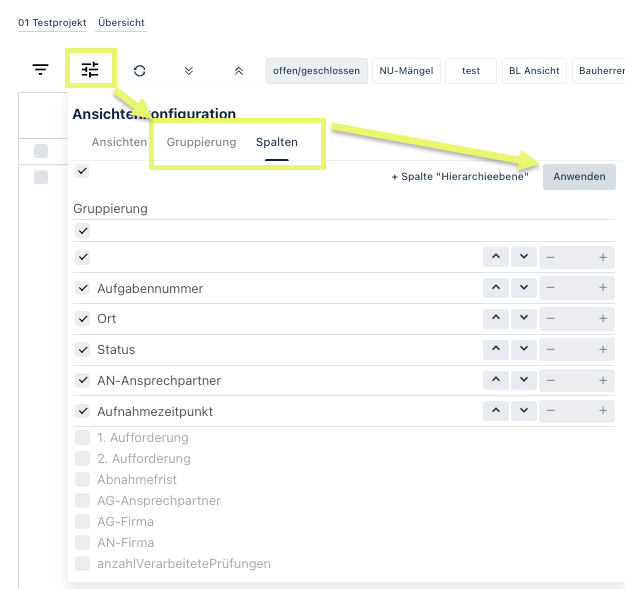Expand all rows with double-chevron down icon
Viewport: 625px width, 589px height.
(x=189, y=71)
